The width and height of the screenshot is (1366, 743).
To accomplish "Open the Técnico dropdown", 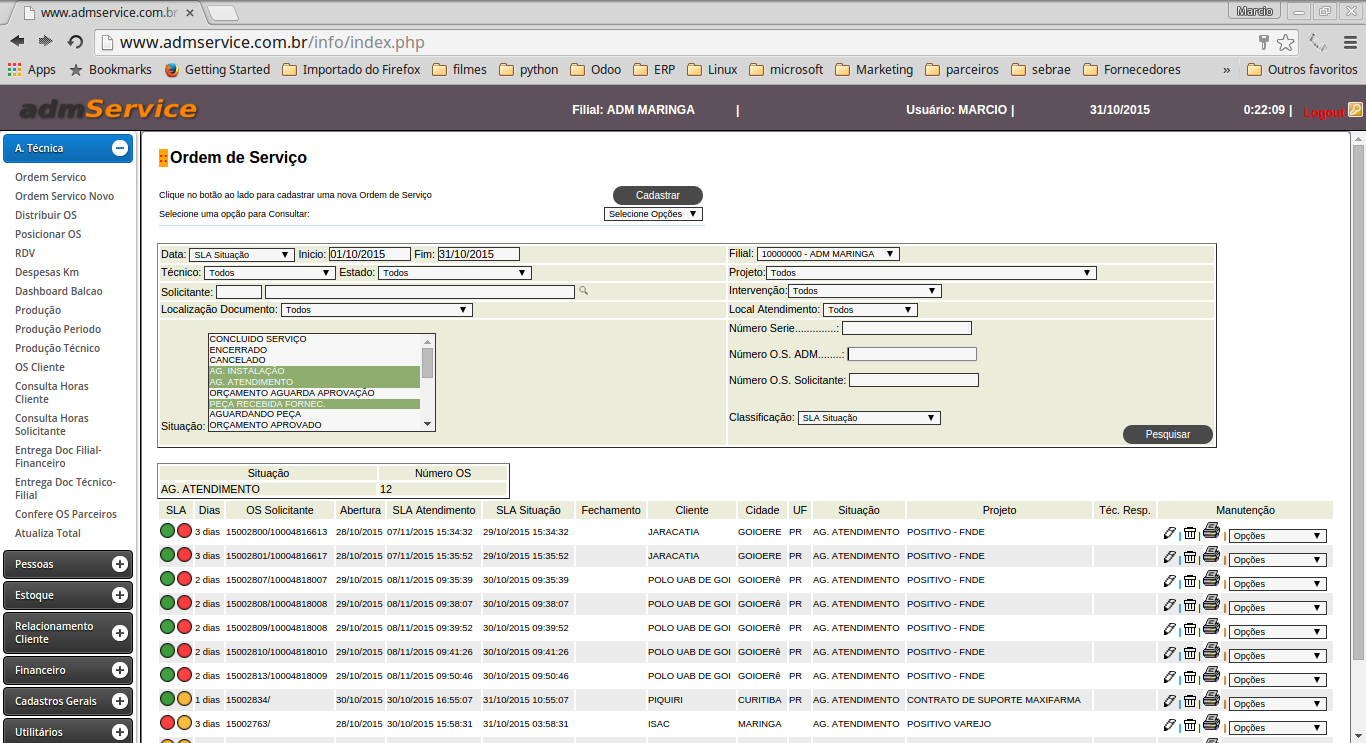I will [269, 273].
